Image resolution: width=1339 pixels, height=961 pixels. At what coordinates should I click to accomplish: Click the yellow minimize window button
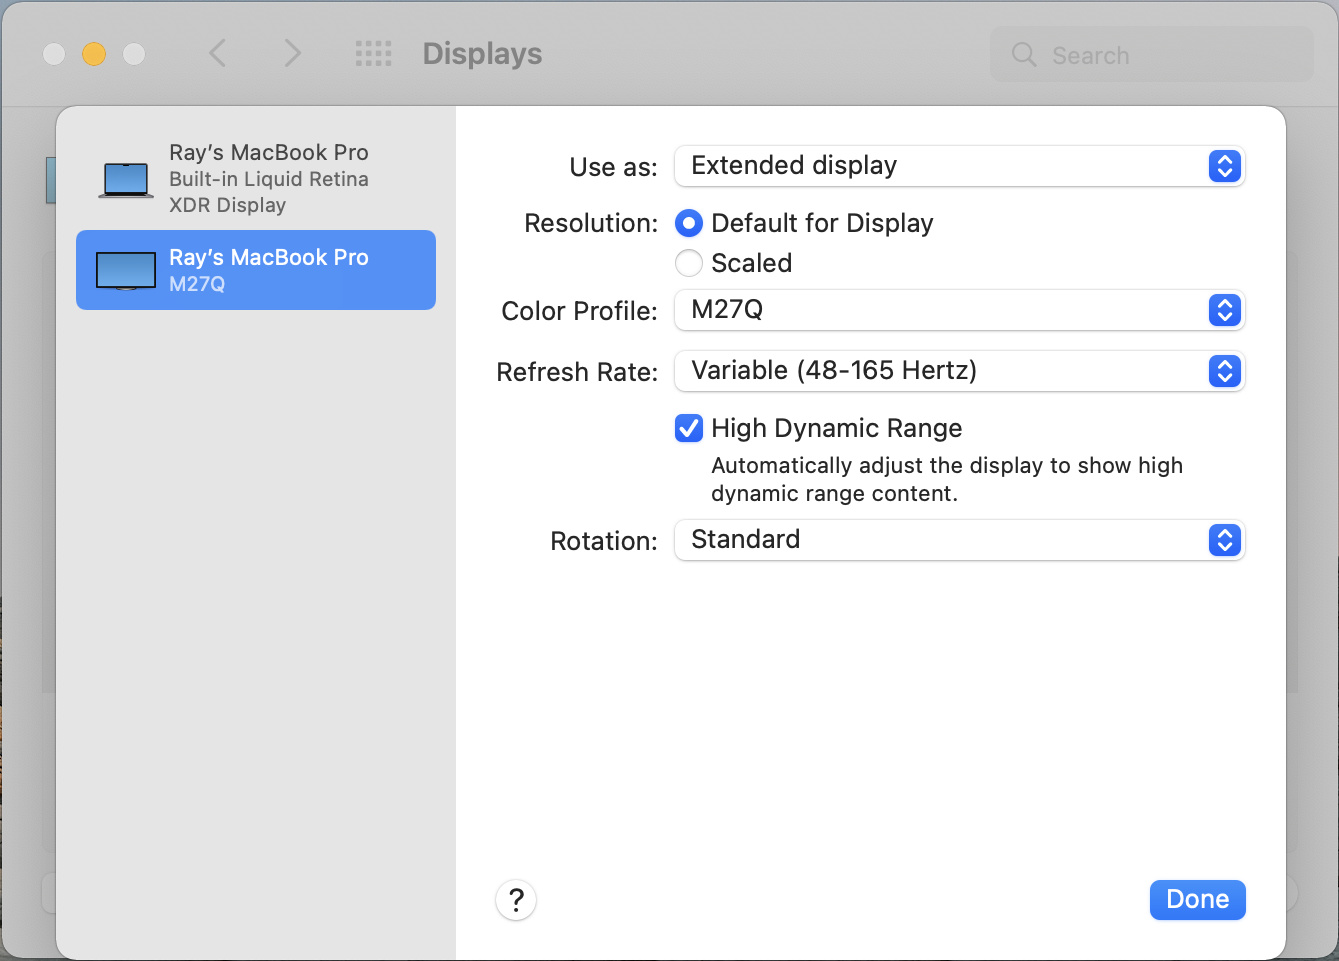(94, 54)
